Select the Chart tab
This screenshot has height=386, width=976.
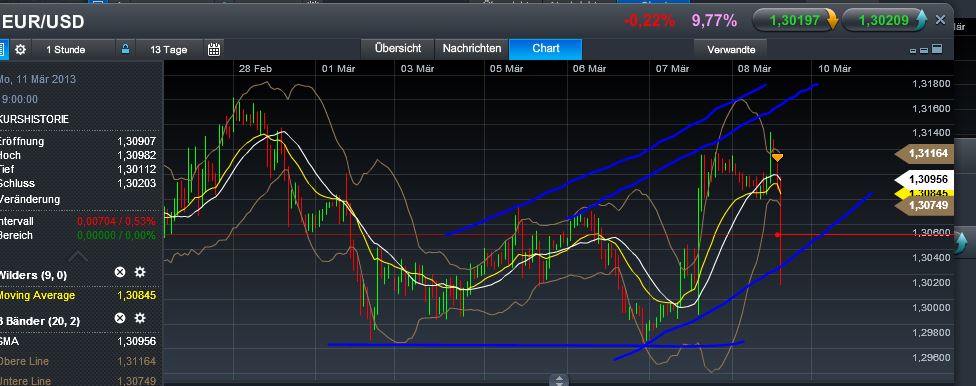(x=545, y=49)
